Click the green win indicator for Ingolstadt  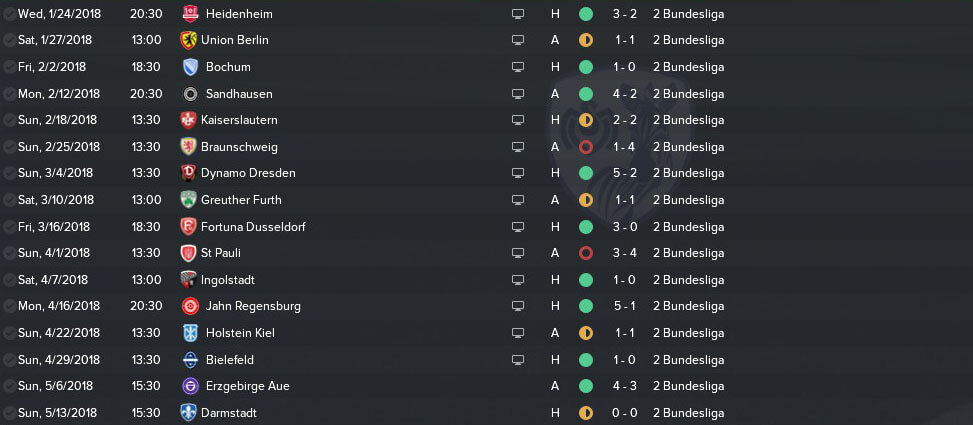(x=586, y=280)
